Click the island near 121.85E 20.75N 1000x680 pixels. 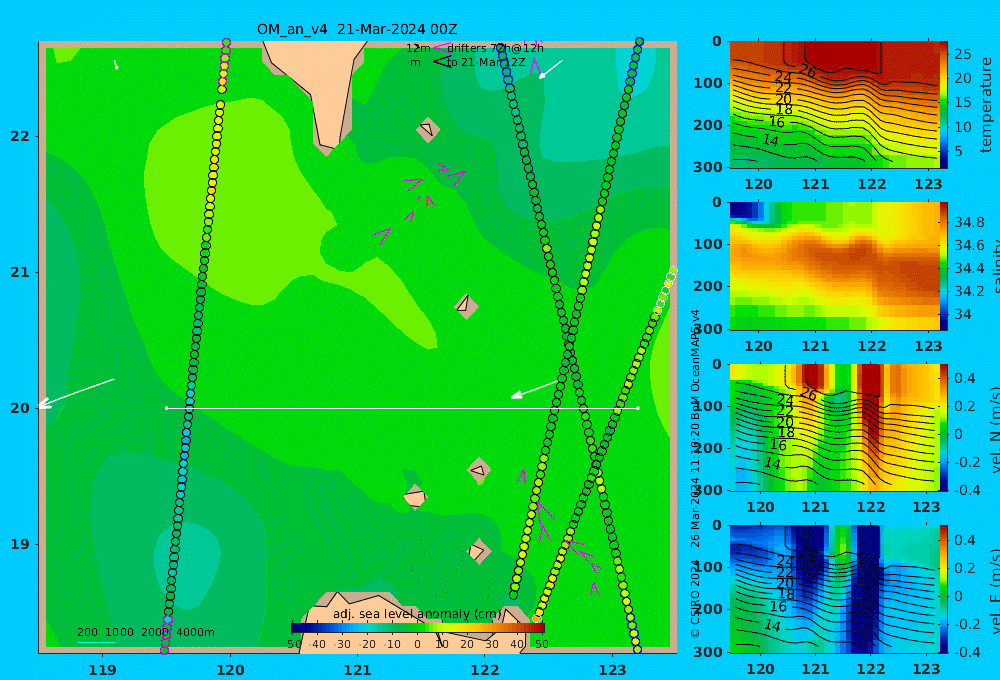pos(466,306)
